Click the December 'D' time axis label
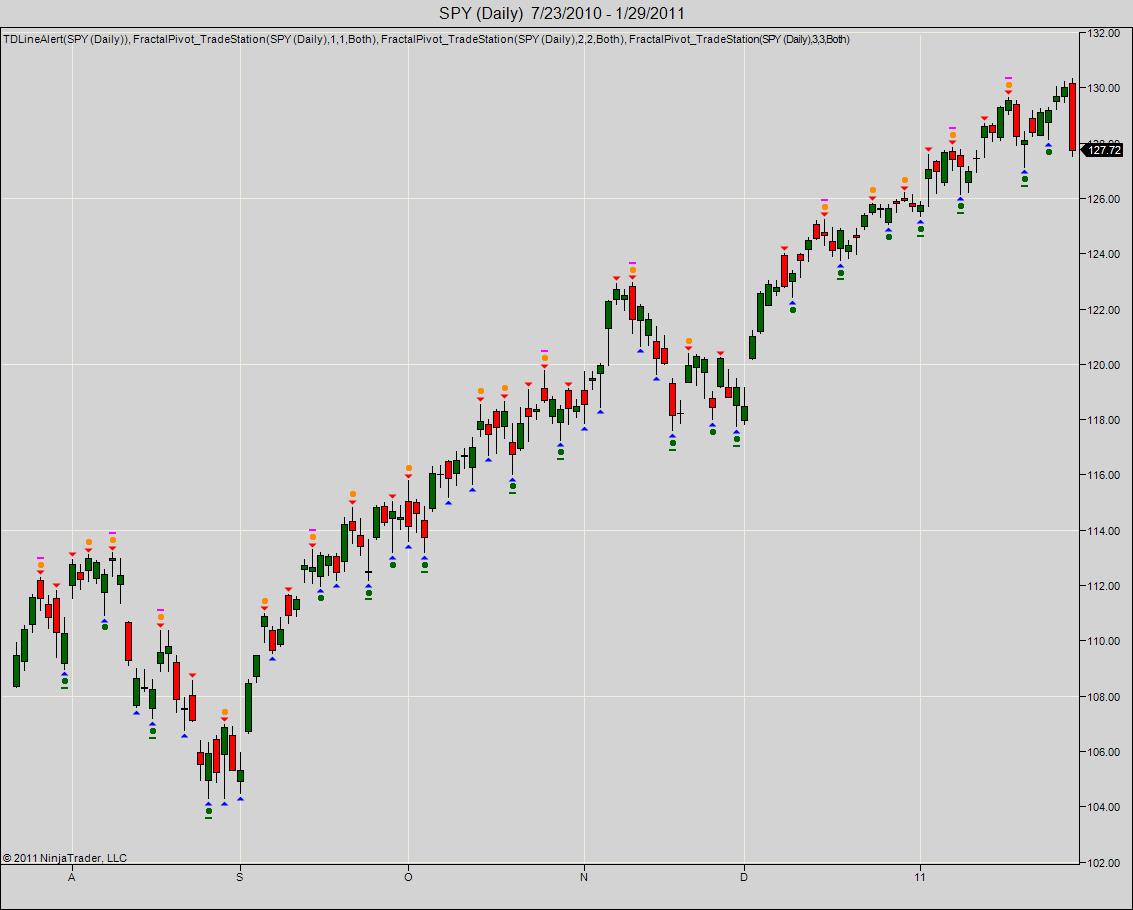The height and width of the screenshot is (910, 1133). 744,877
